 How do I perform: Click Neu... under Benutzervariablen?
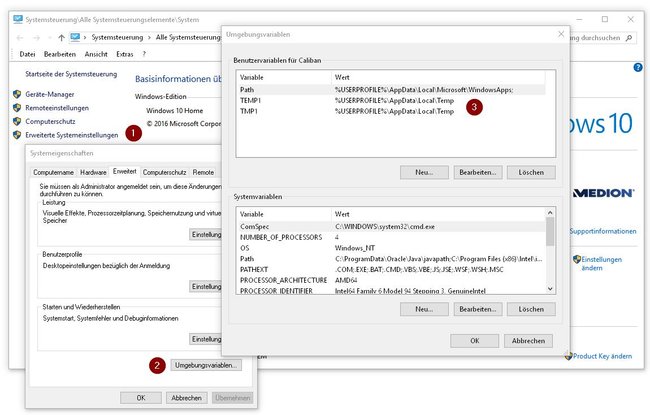point(424,172)
